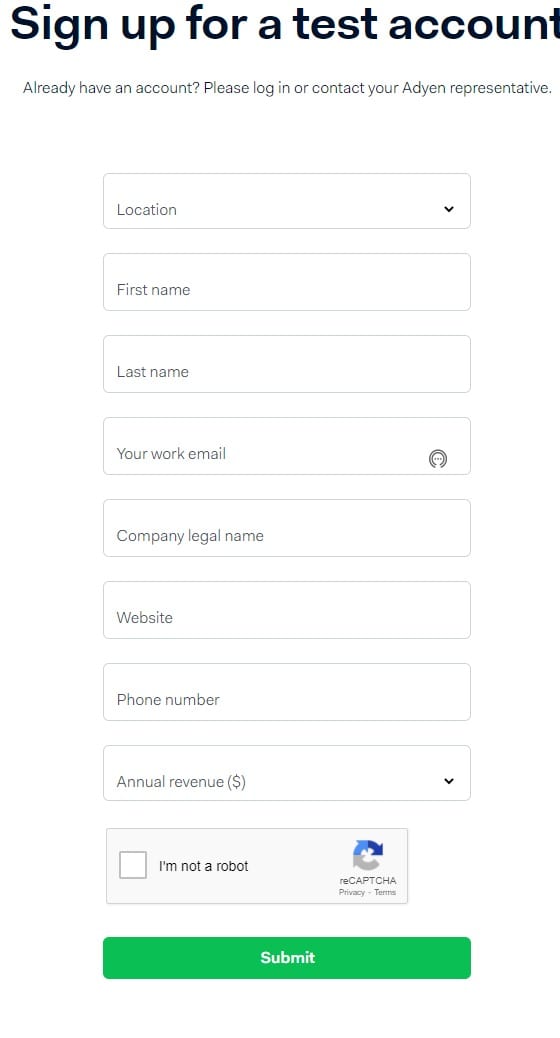Click the Annual revenue chevron arrow
The width and height of the screenshot is (560, 1038).
(x=449, y=781)
